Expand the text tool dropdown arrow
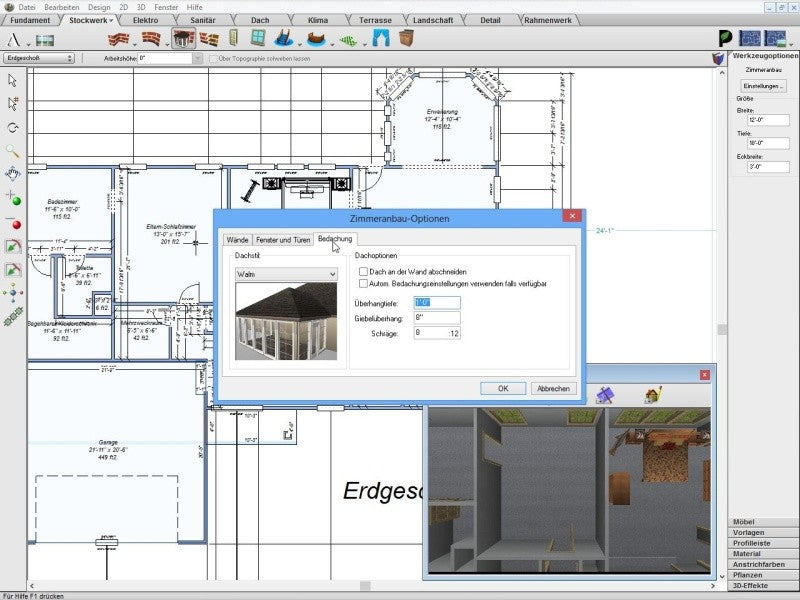The image size is (800, 600). click(28, 45)
